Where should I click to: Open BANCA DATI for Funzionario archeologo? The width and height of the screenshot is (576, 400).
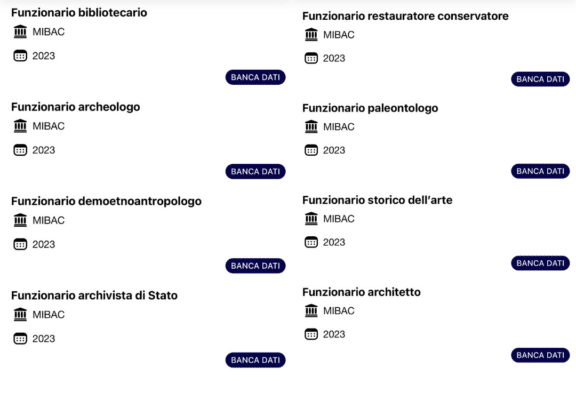pos(255,172)
